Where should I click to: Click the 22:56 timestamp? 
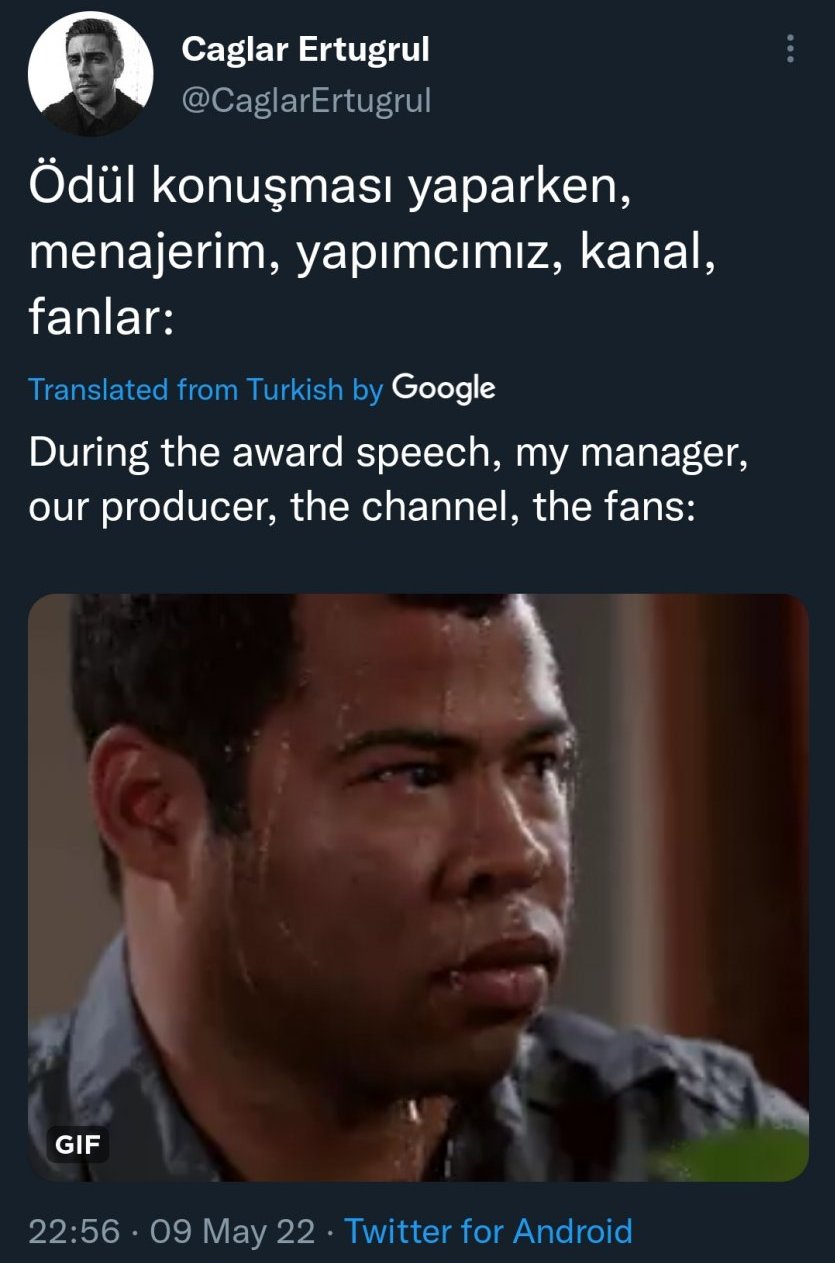[74, 1230]
